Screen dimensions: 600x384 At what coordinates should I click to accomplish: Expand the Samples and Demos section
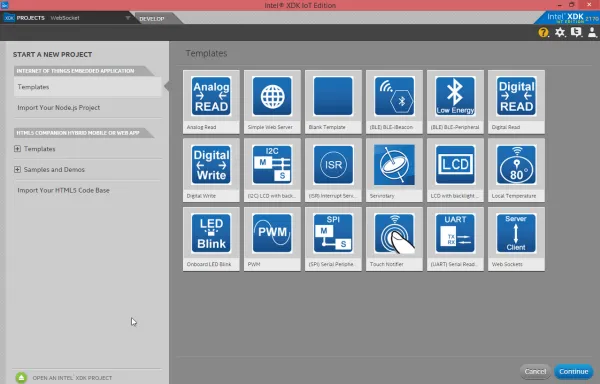tap(17, 169)
